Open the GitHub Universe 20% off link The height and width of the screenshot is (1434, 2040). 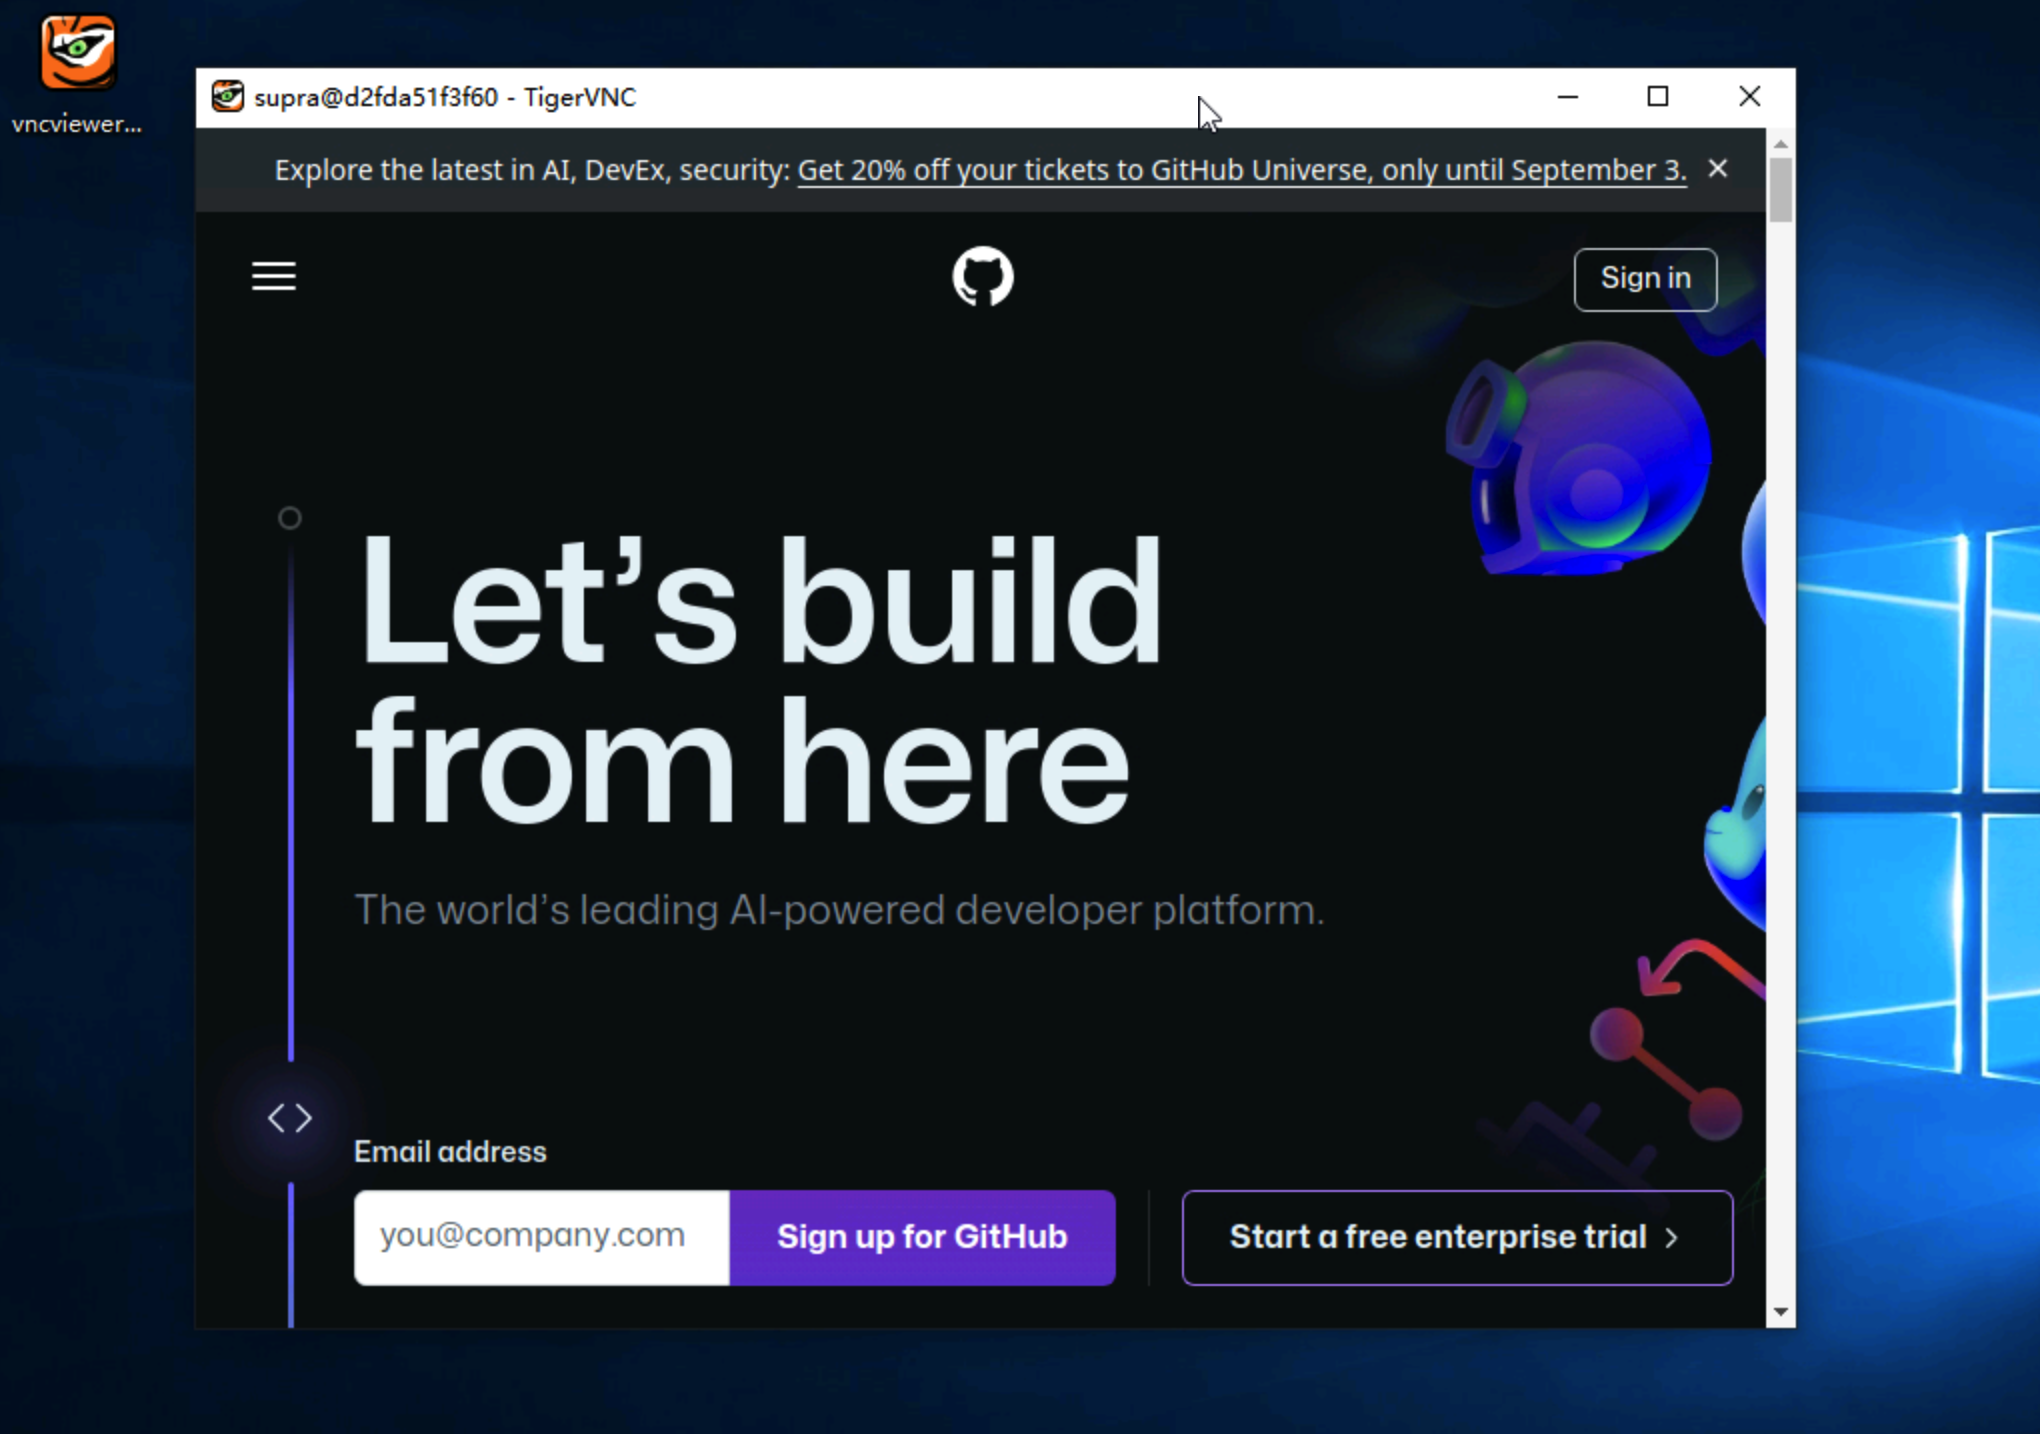(x=1241, y=171)
